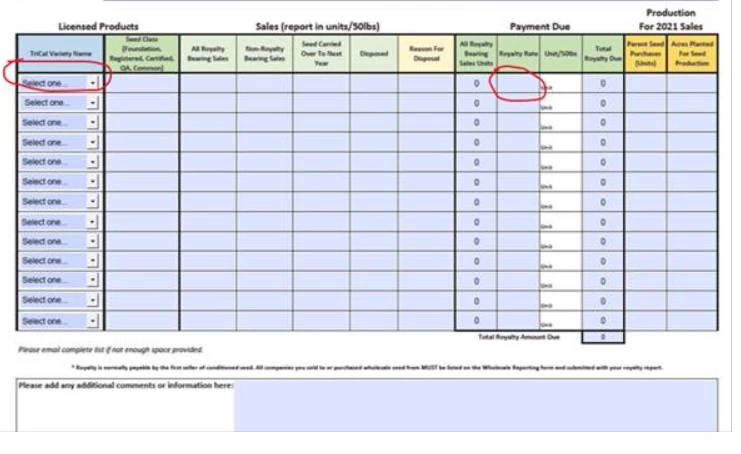This screenshot has width=741, height=454.
Task: Click the first row Seed Class cell
Action: 142,83
